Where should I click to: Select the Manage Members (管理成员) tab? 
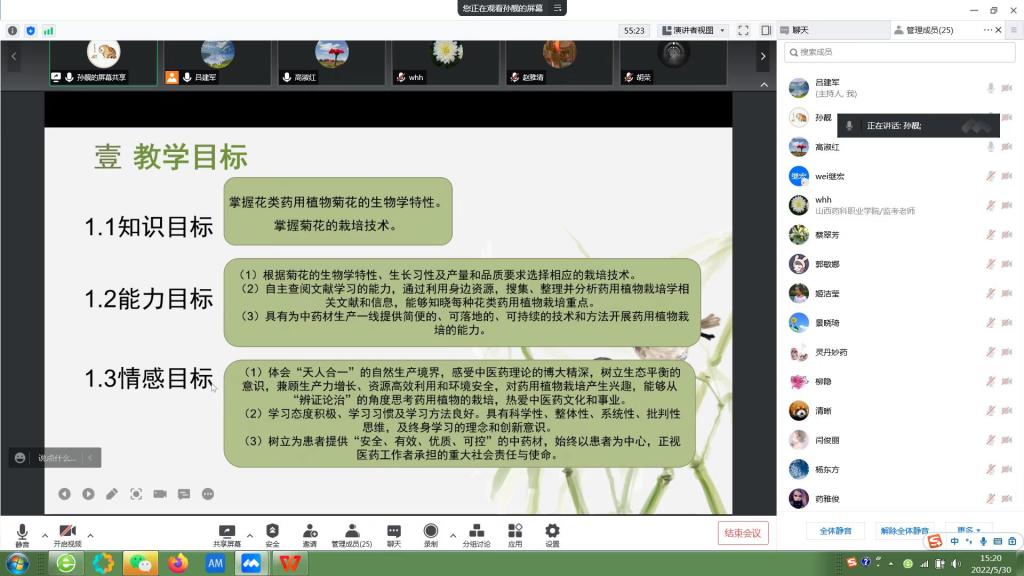(923, 31)
